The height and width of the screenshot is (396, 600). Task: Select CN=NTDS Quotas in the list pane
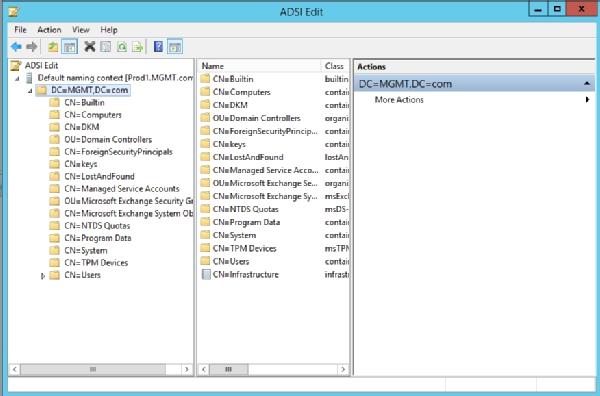click(245, 209)
